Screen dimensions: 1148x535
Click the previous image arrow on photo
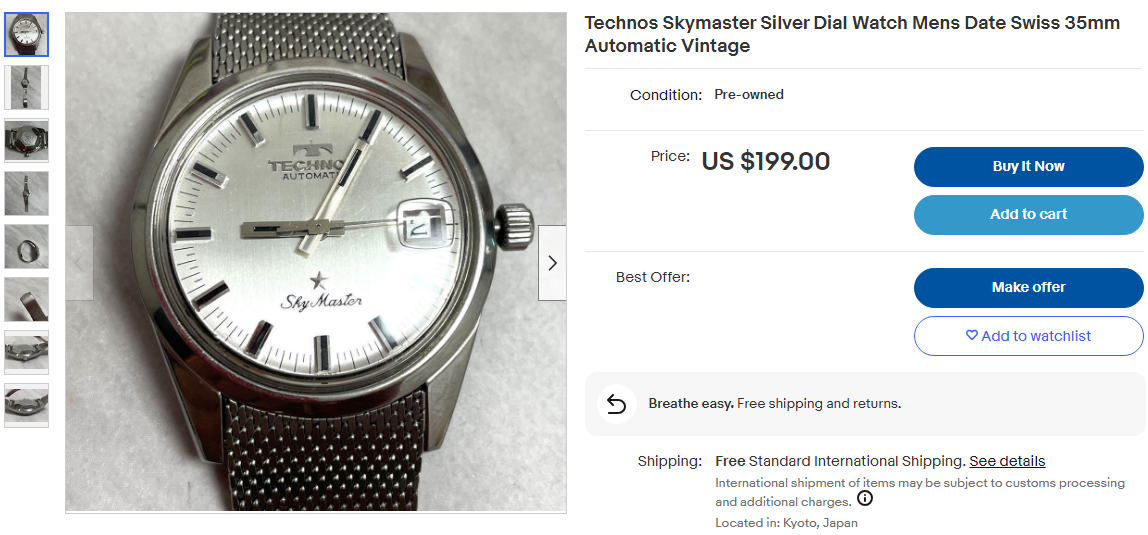coord(80,263)
